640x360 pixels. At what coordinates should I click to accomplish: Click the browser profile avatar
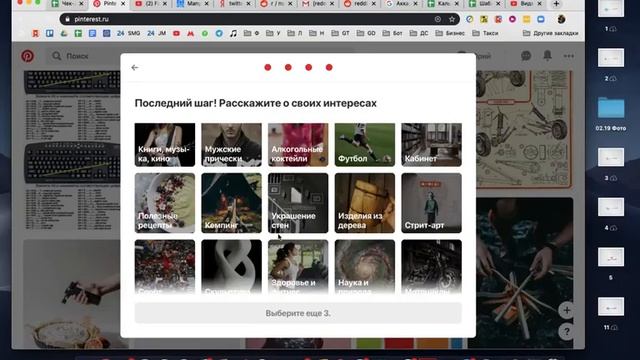point(562,19)
